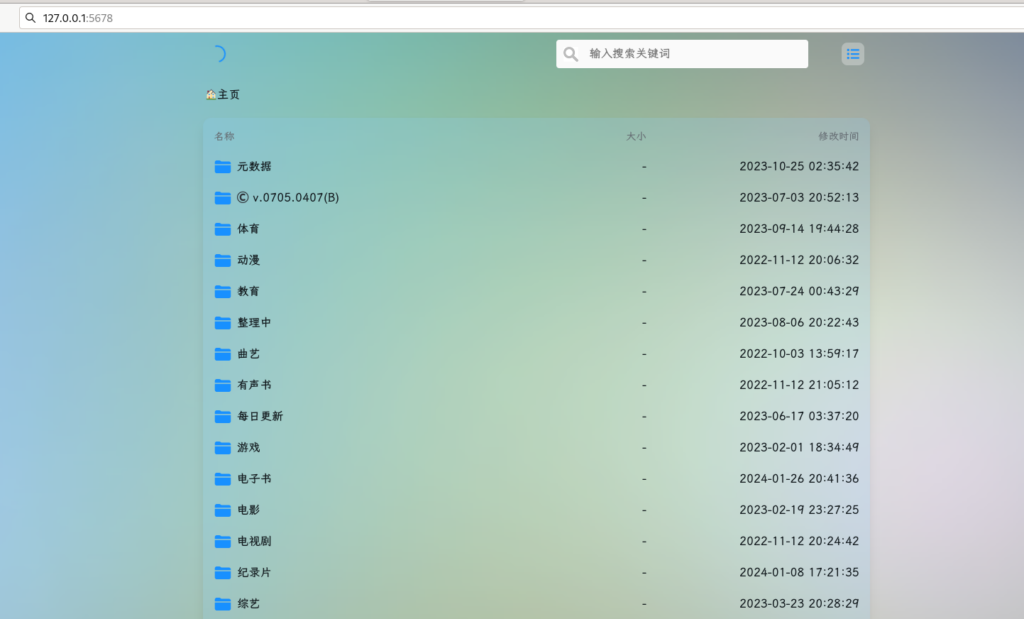Focus the search keyword input field
This screenshot has height=619, width=1024.
tap(690, 54)
